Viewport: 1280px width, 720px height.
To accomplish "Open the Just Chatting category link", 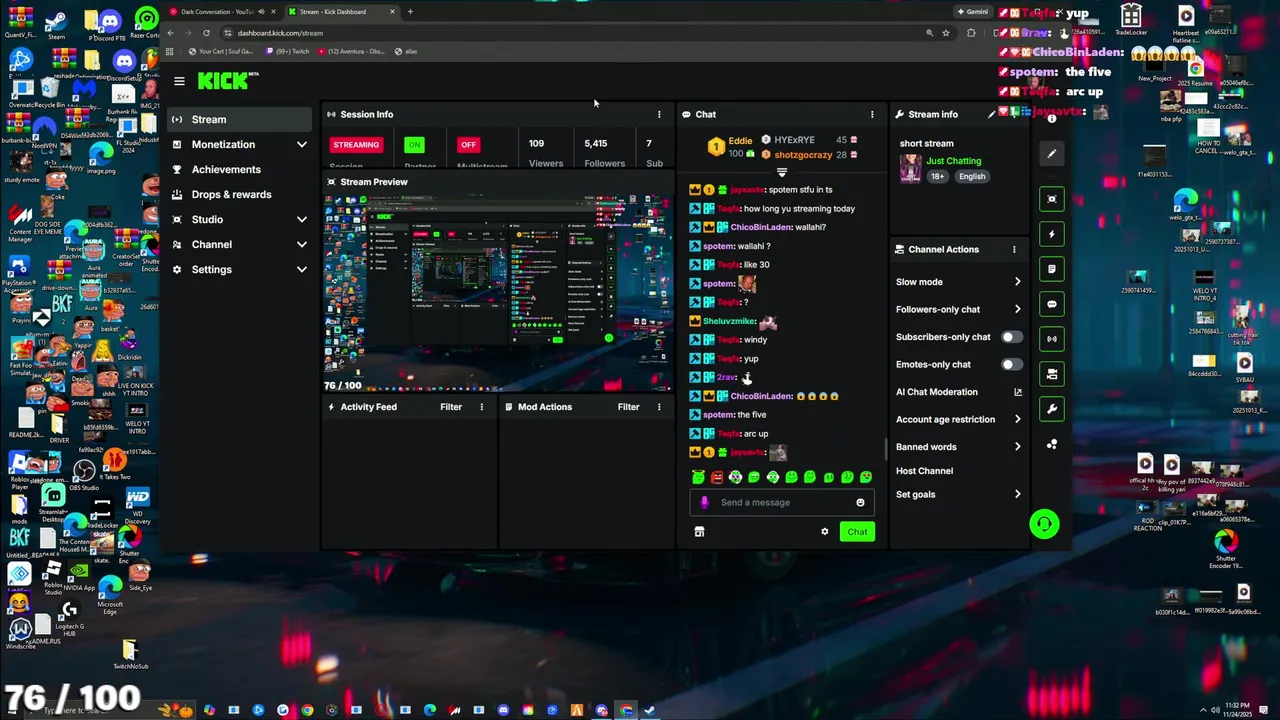I will (954, 161).
